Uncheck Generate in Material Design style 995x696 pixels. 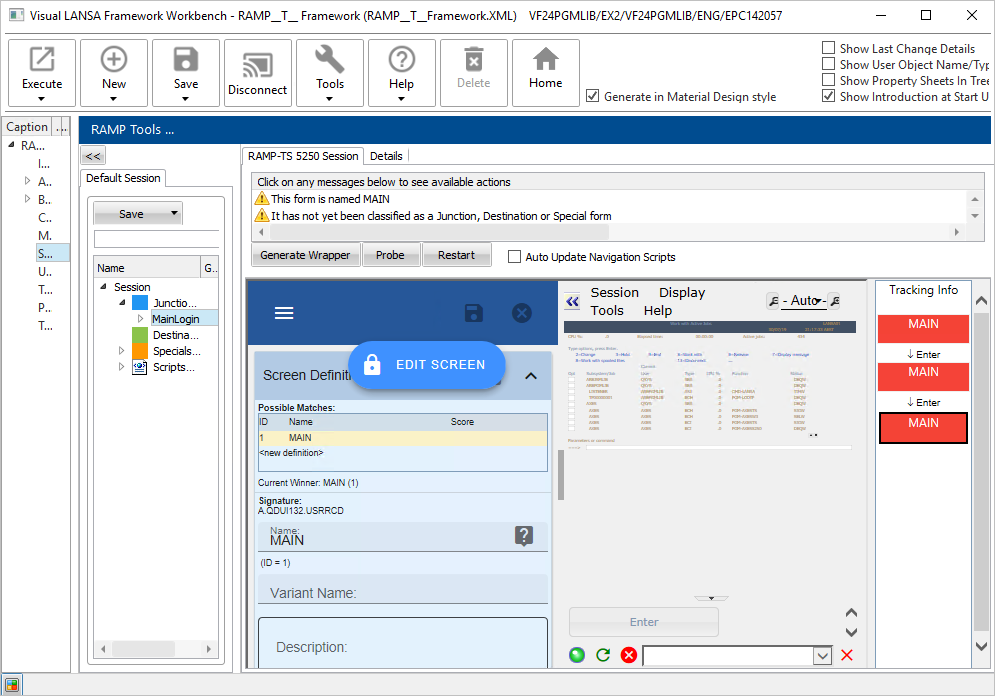593,96
